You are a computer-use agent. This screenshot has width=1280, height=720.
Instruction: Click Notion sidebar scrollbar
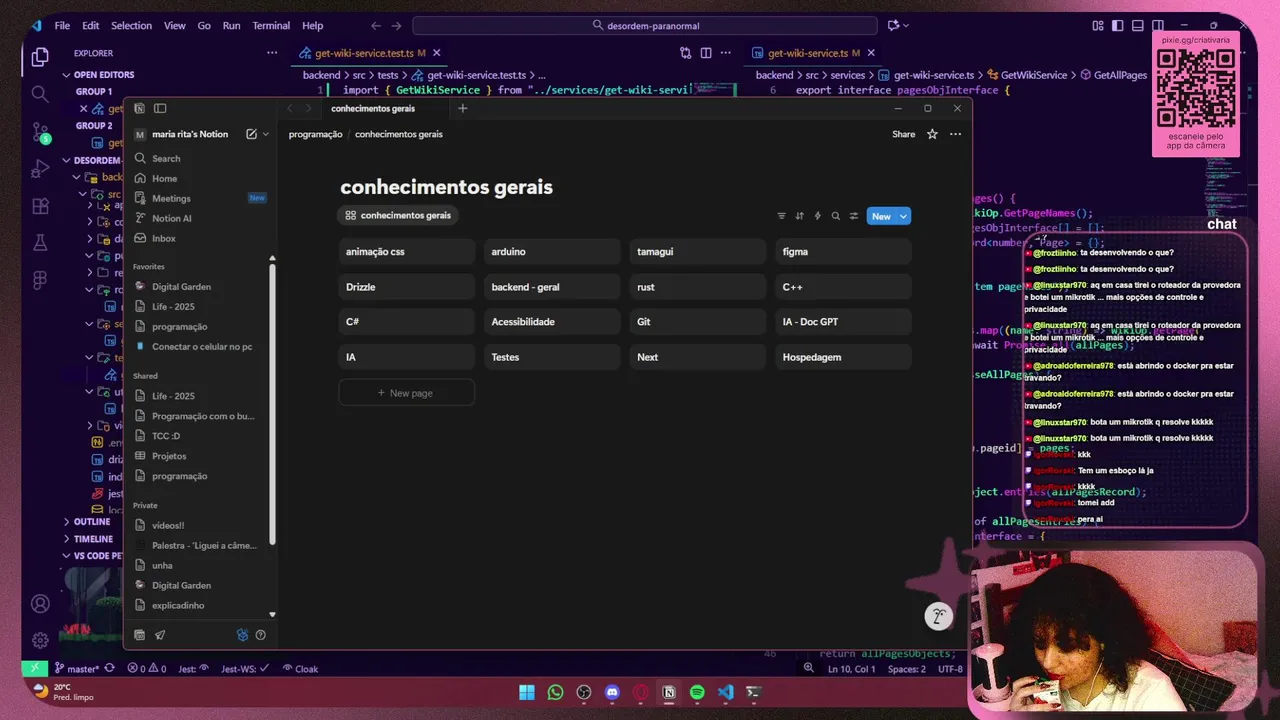[272, 405]
